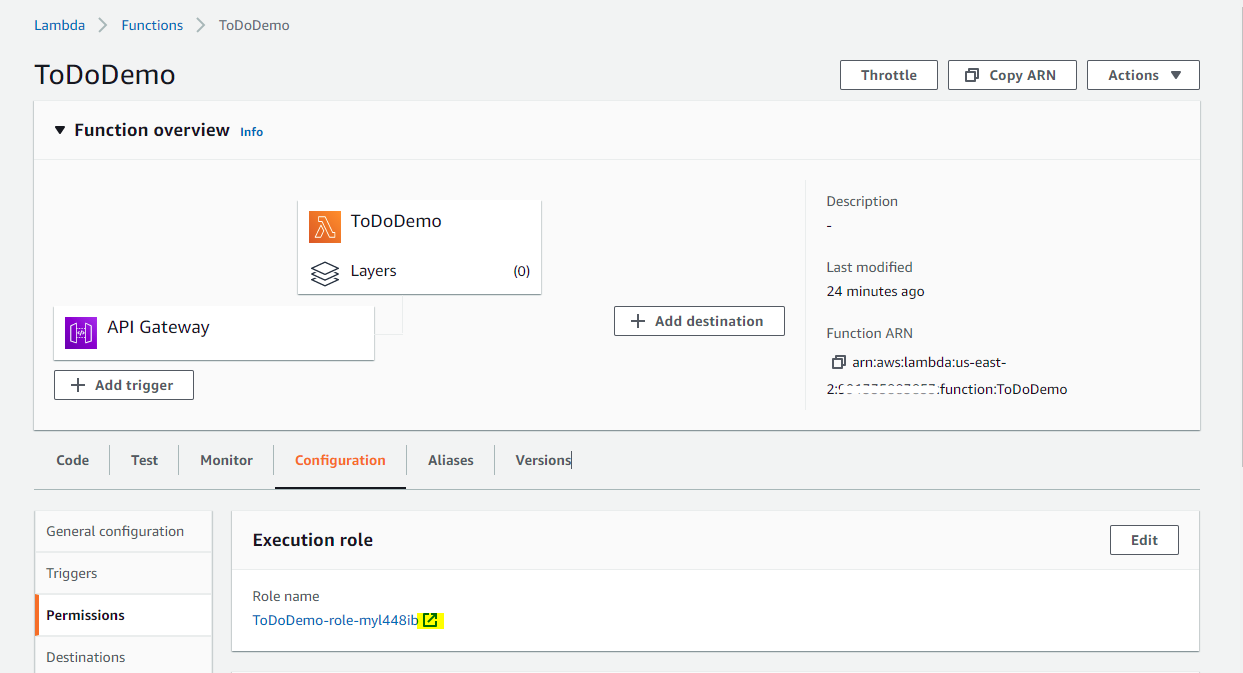Switch to the Aliases tab
Image resolution: width=1243 pixels, height=673 pixels.
[450, 460]
